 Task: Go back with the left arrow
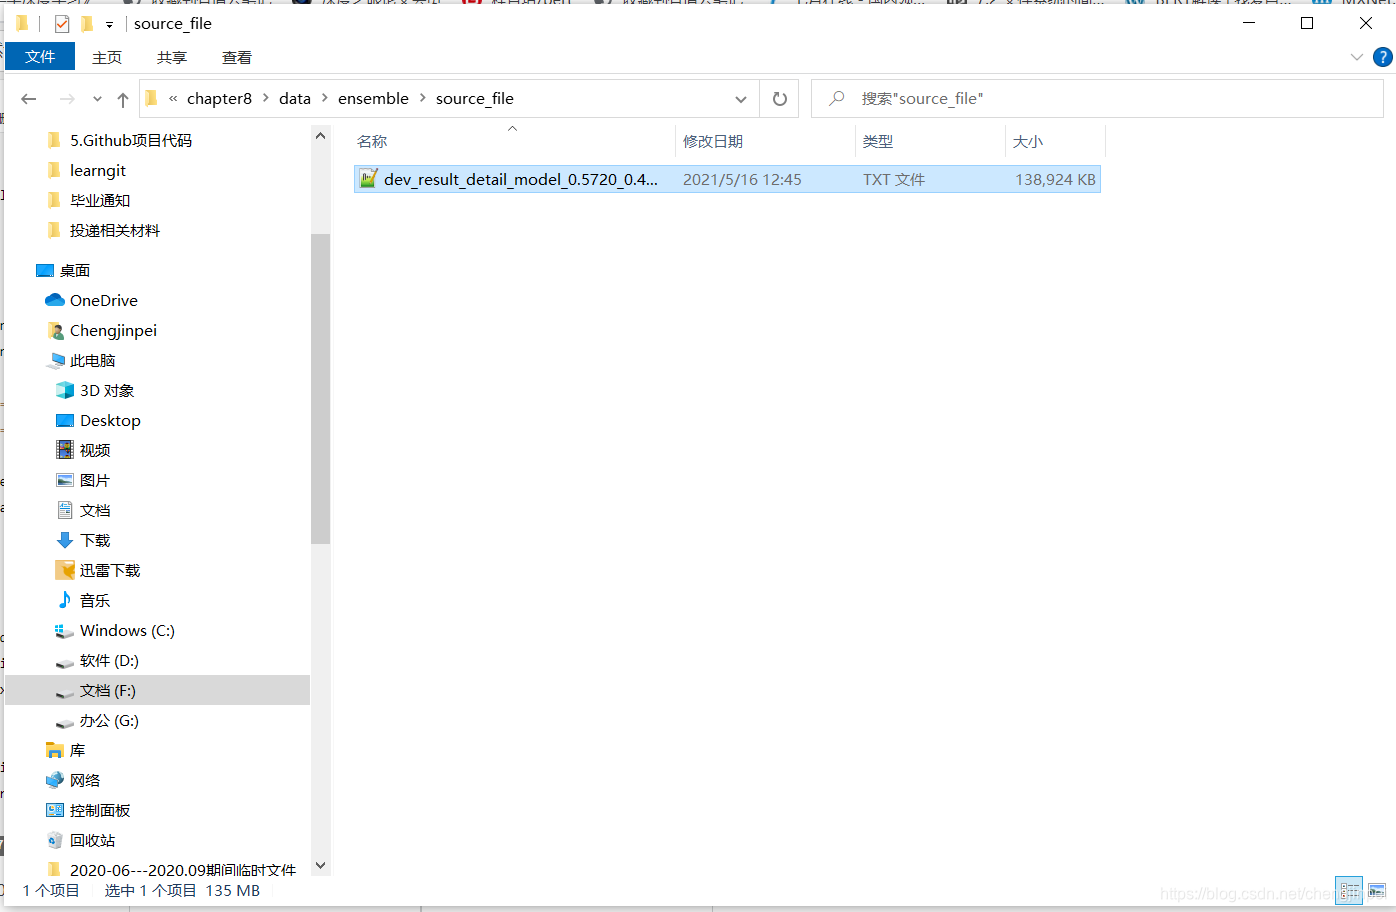point(29,98)
